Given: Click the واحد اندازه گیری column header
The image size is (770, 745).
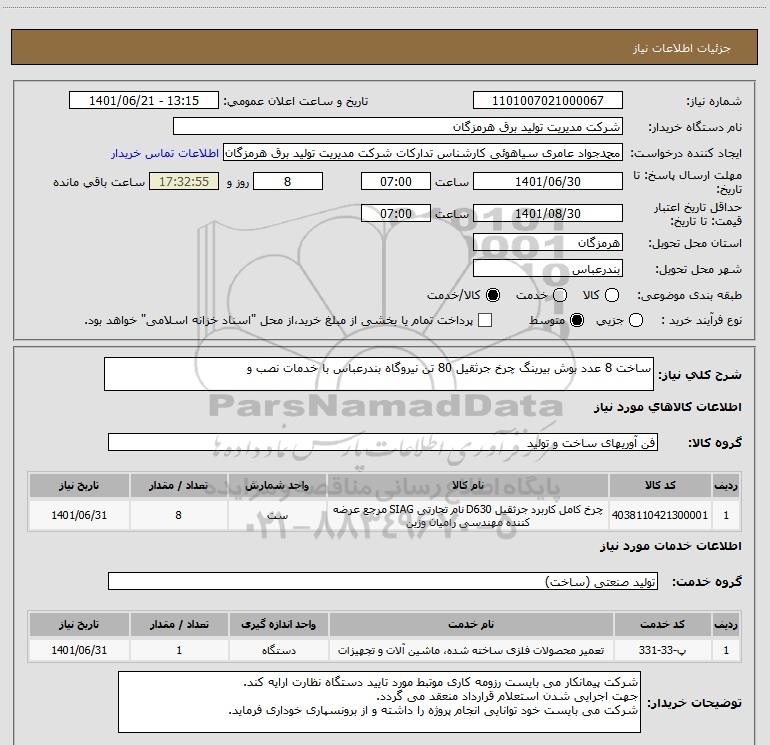Looking at the screenshot, I should pyautogui.click(x=278, y=624).
